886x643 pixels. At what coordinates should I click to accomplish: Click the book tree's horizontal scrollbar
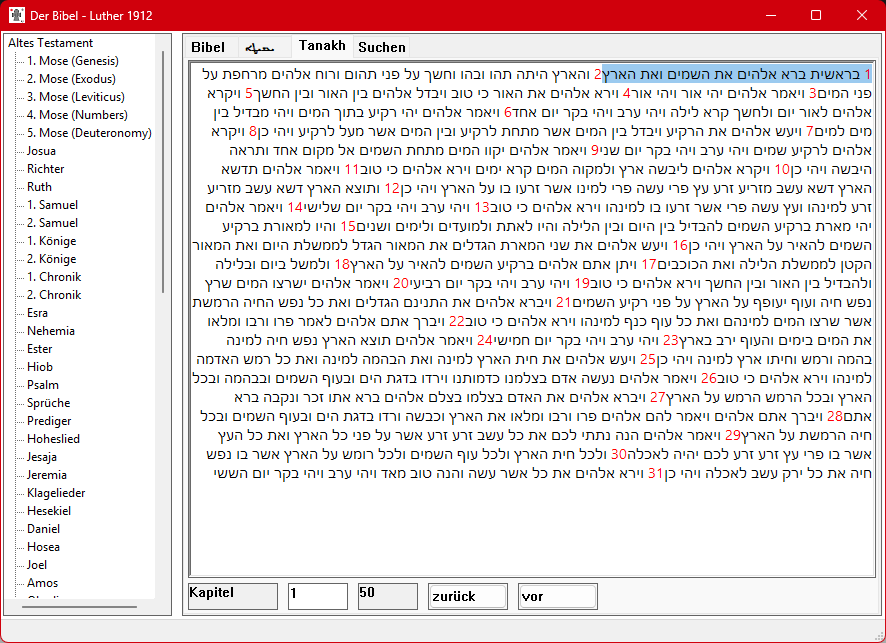click(x=80, y=607)
